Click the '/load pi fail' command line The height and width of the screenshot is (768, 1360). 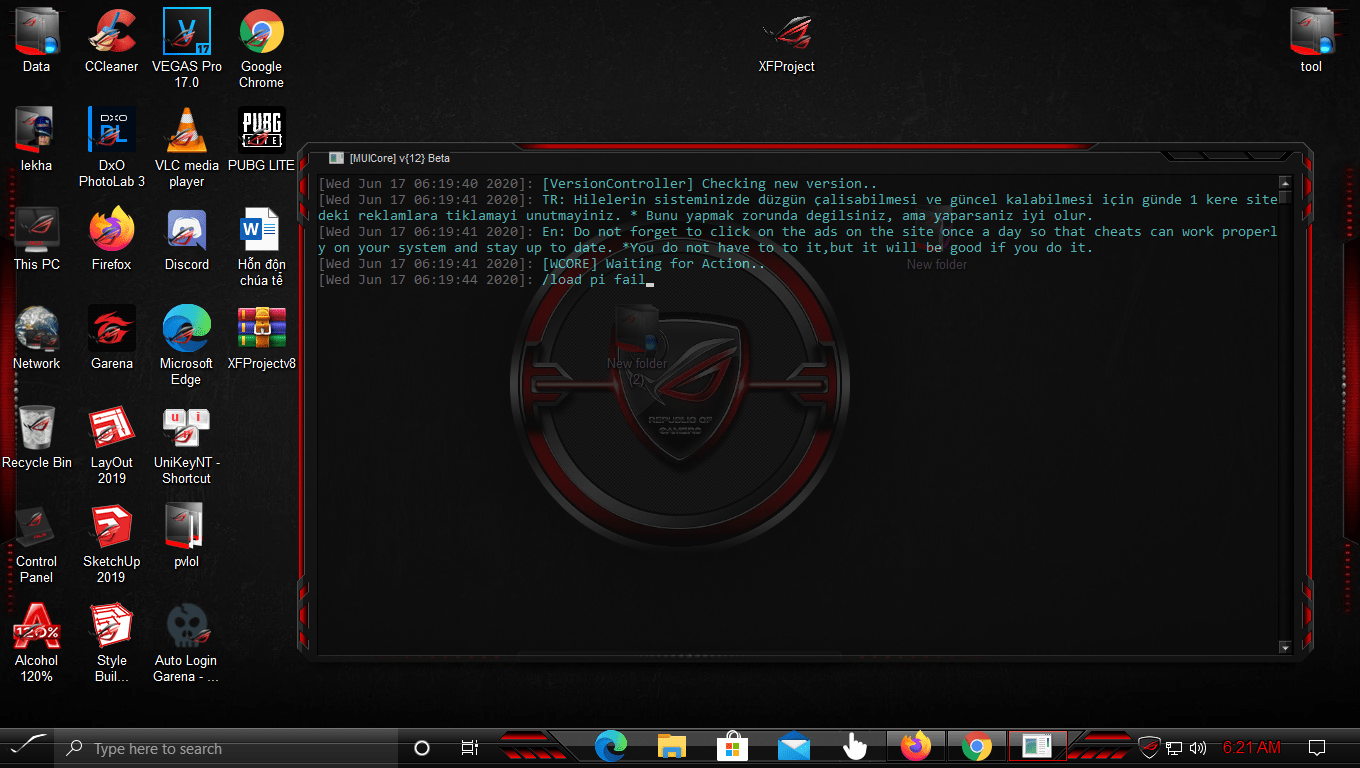595,279
